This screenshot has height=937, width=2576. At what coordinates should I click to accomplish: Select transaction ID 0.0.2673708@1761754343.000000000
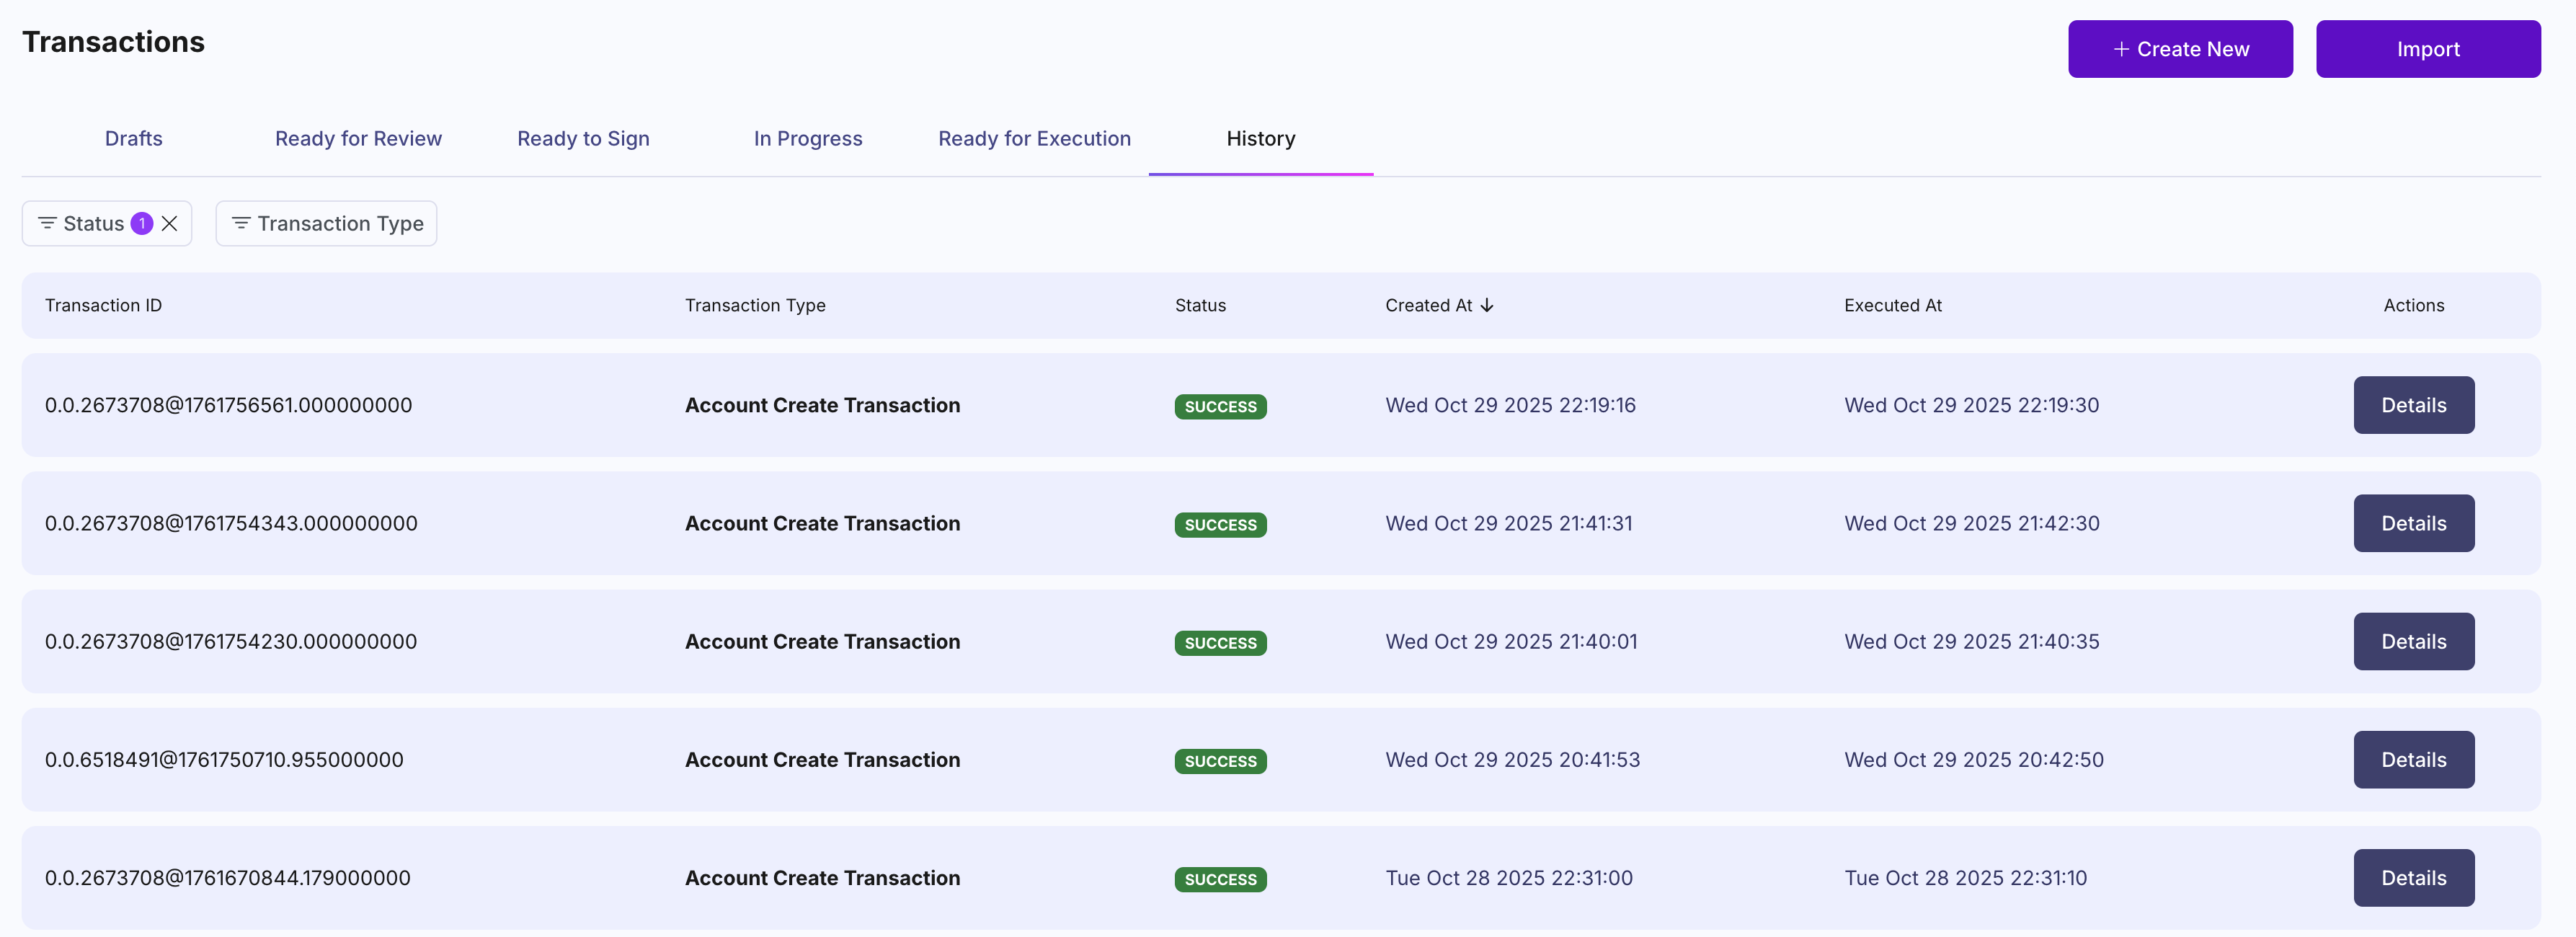click(x=231, y=523)
